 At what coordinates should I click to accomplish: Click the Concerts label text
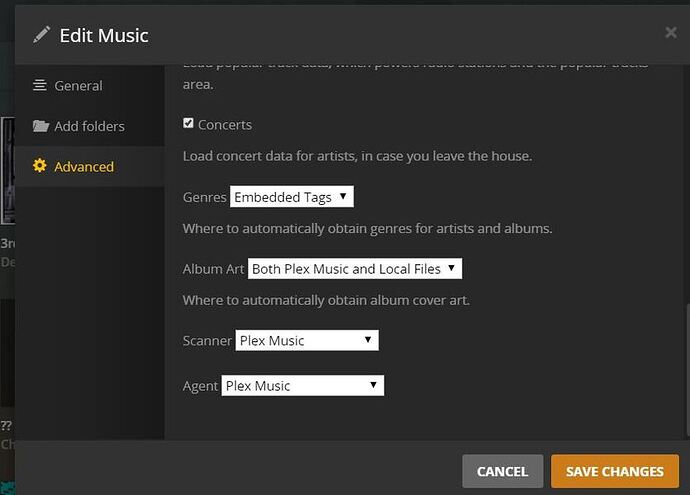[225, 125]
